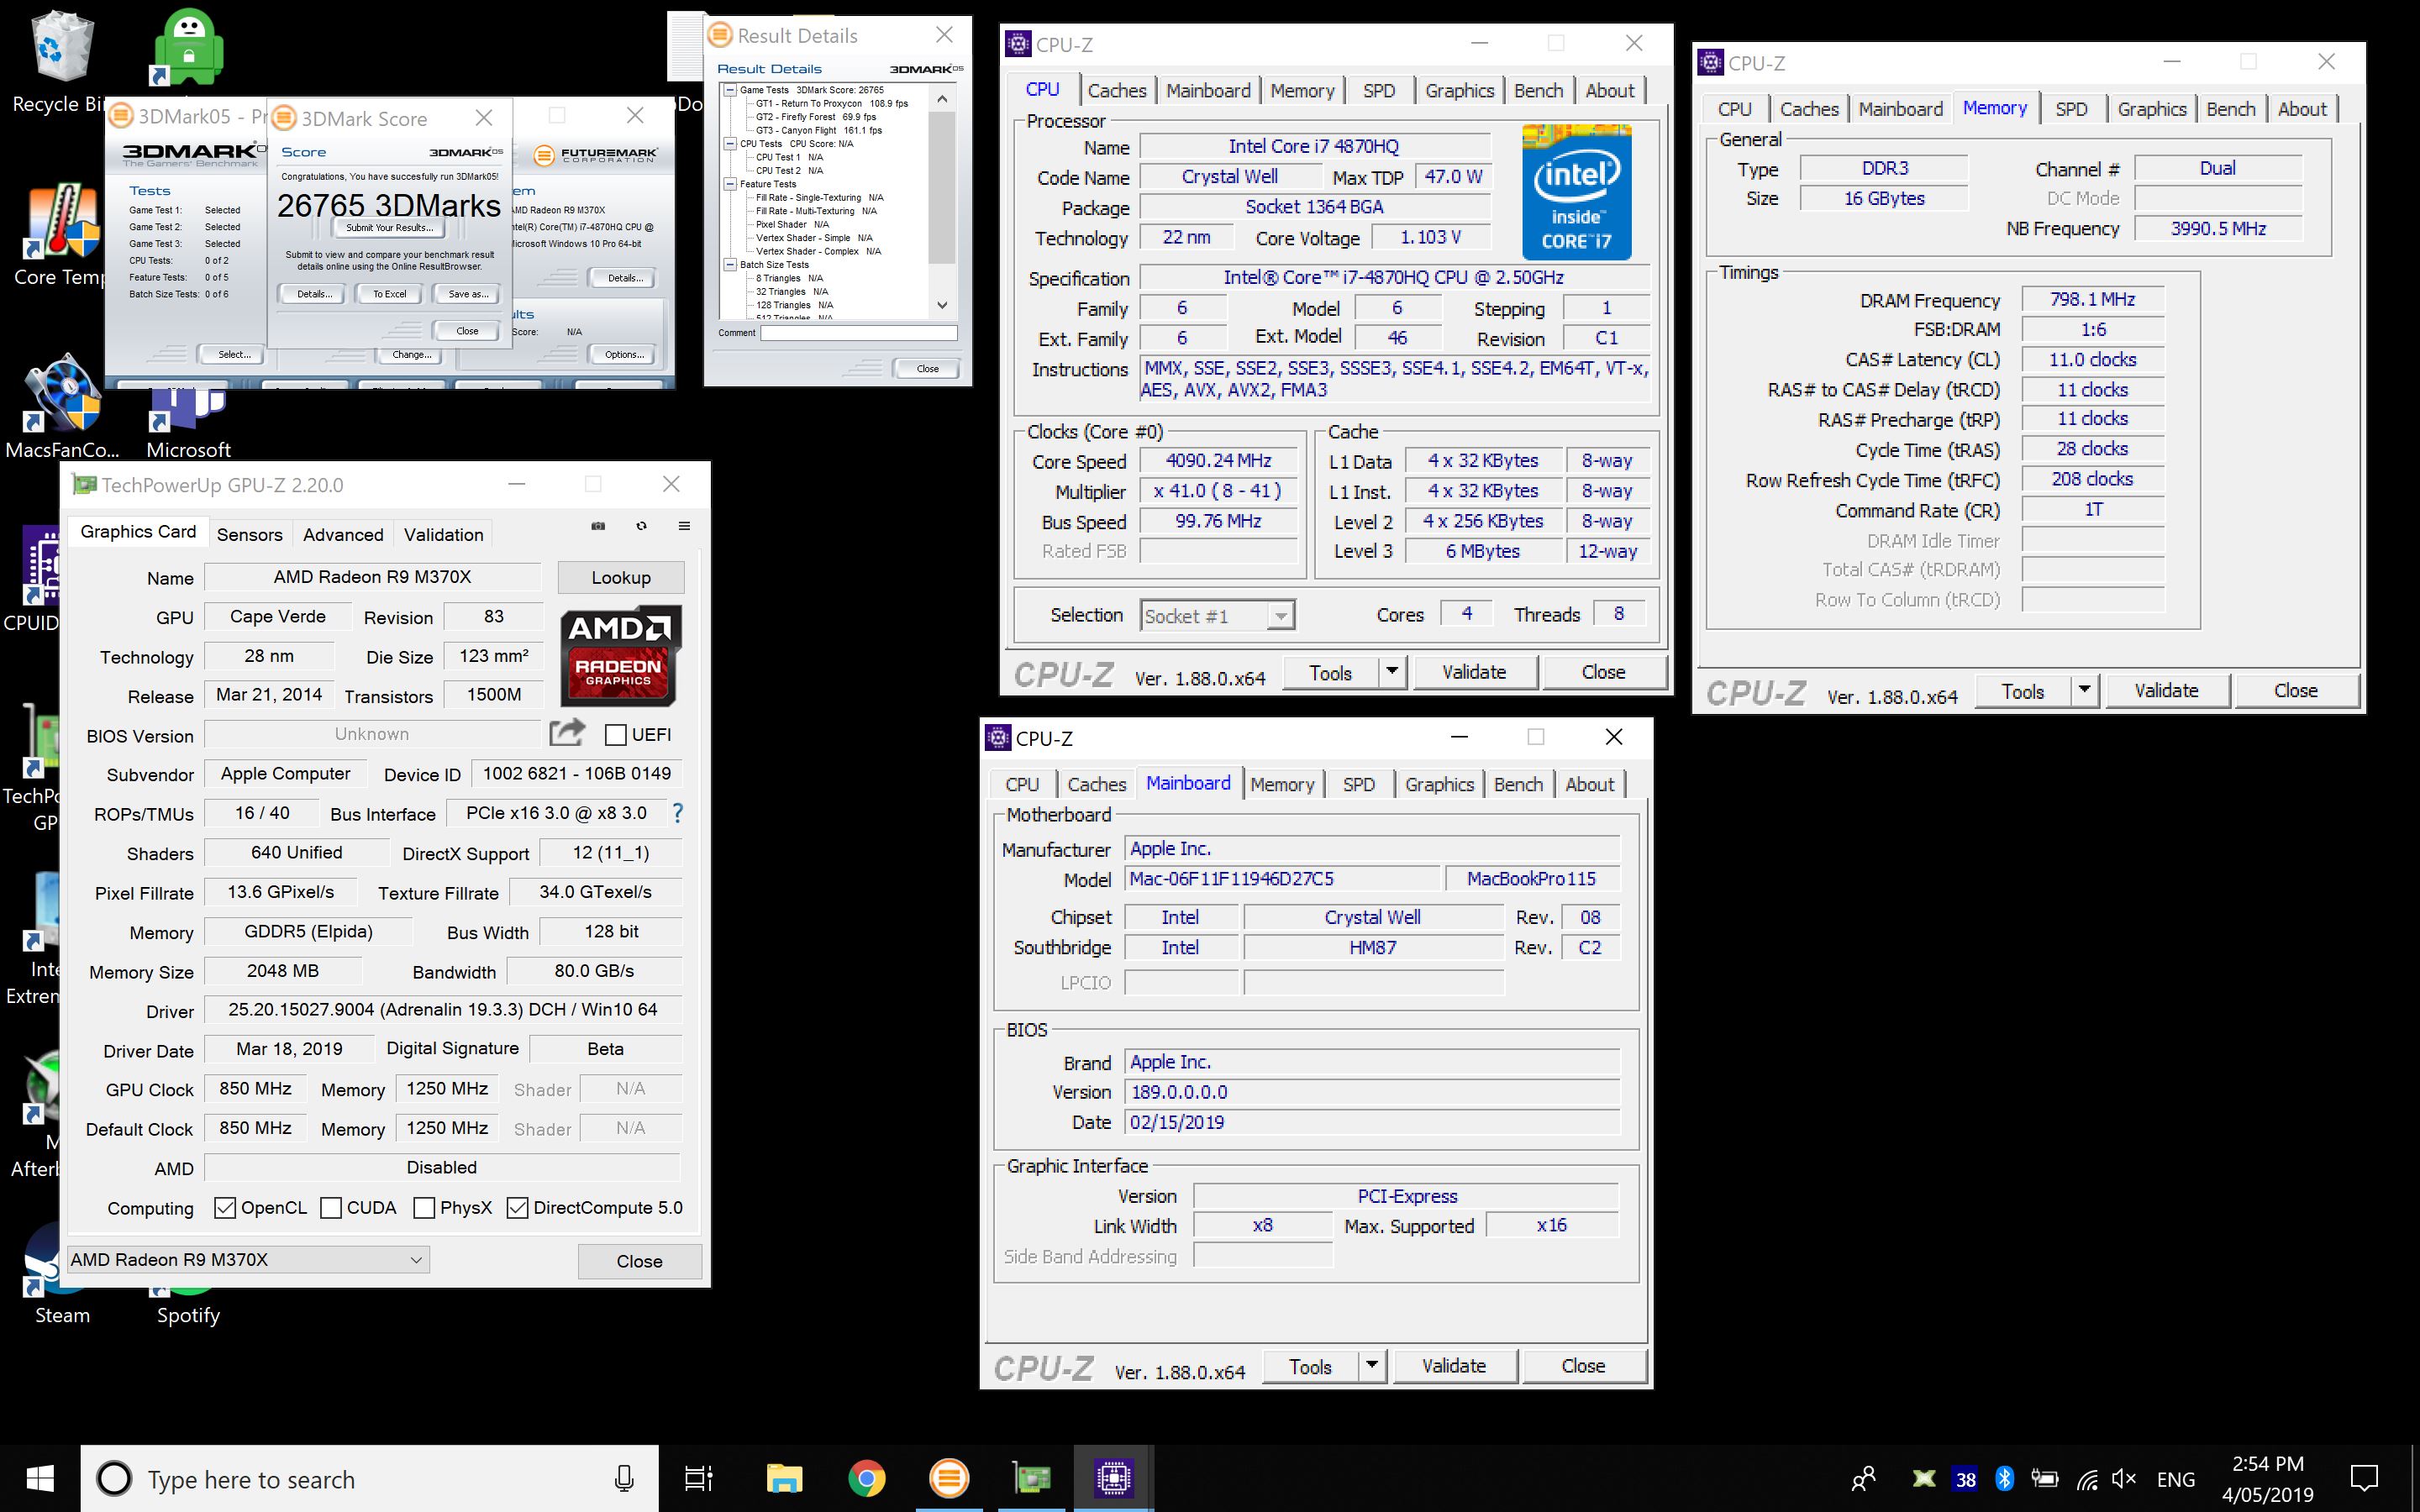Toggle the PhysX checkbox
2420x1512 pixels.
(424, 1208)
